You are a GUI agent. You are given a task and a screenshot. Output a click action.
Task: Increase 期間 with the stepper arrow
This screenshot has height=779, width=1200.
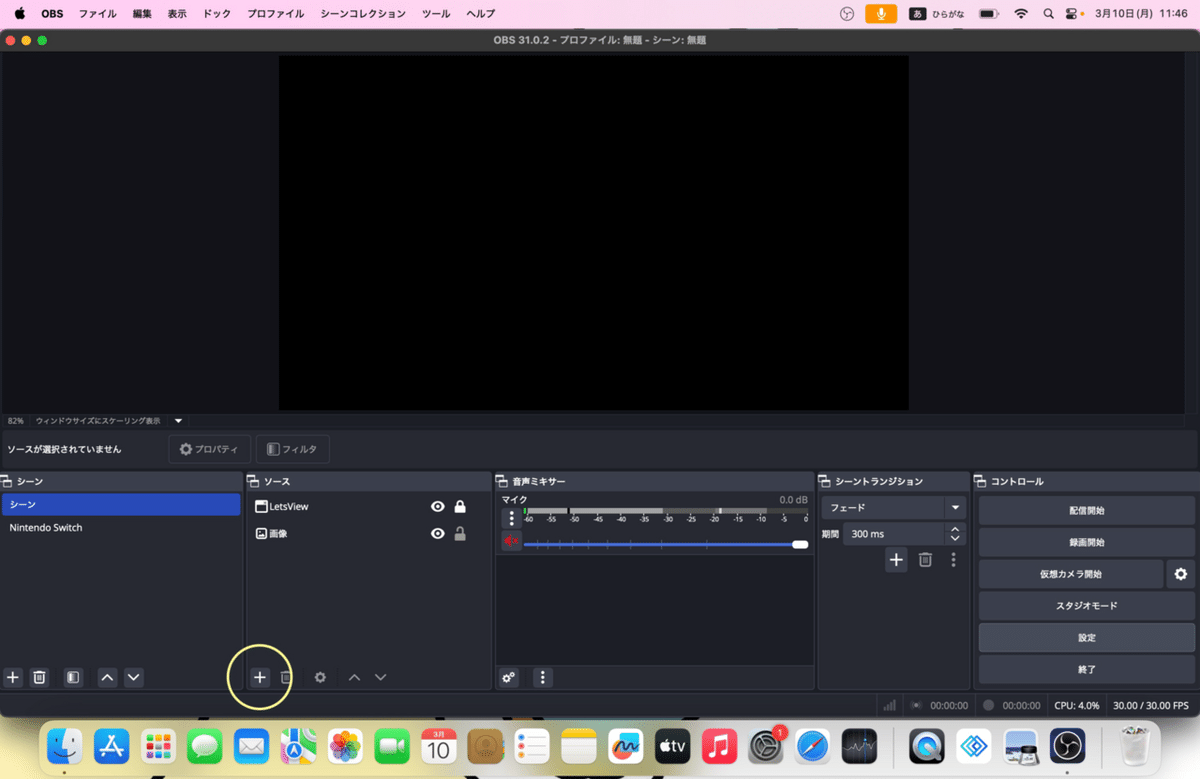[x=955, y=528]
